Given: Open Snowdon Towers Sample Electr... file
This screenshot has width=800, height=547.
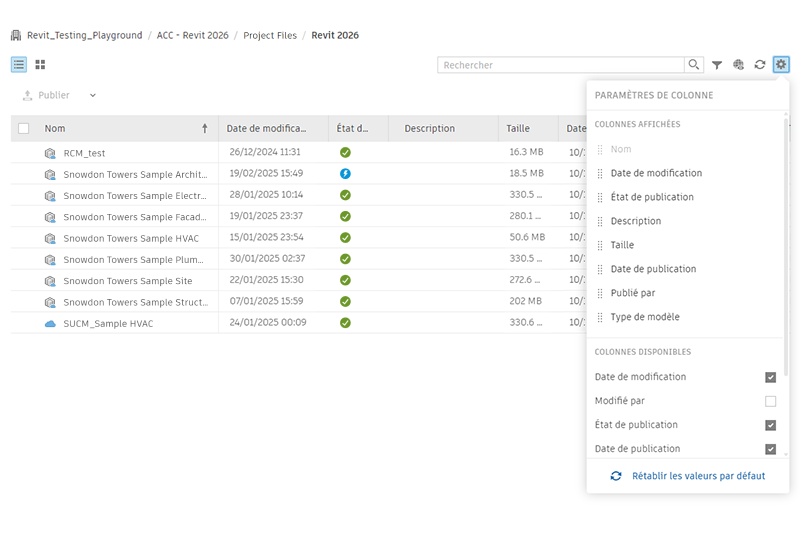Looking at the screenshot, I should coord(135,196).
